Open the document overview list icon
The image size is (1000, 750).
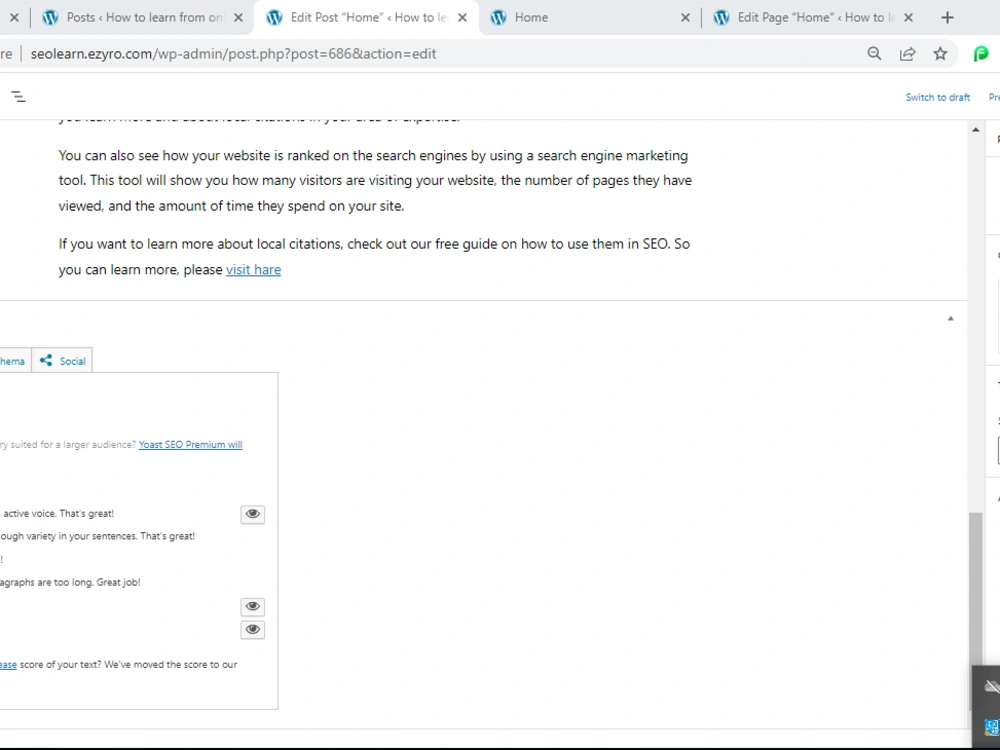[x=18, y=96]
